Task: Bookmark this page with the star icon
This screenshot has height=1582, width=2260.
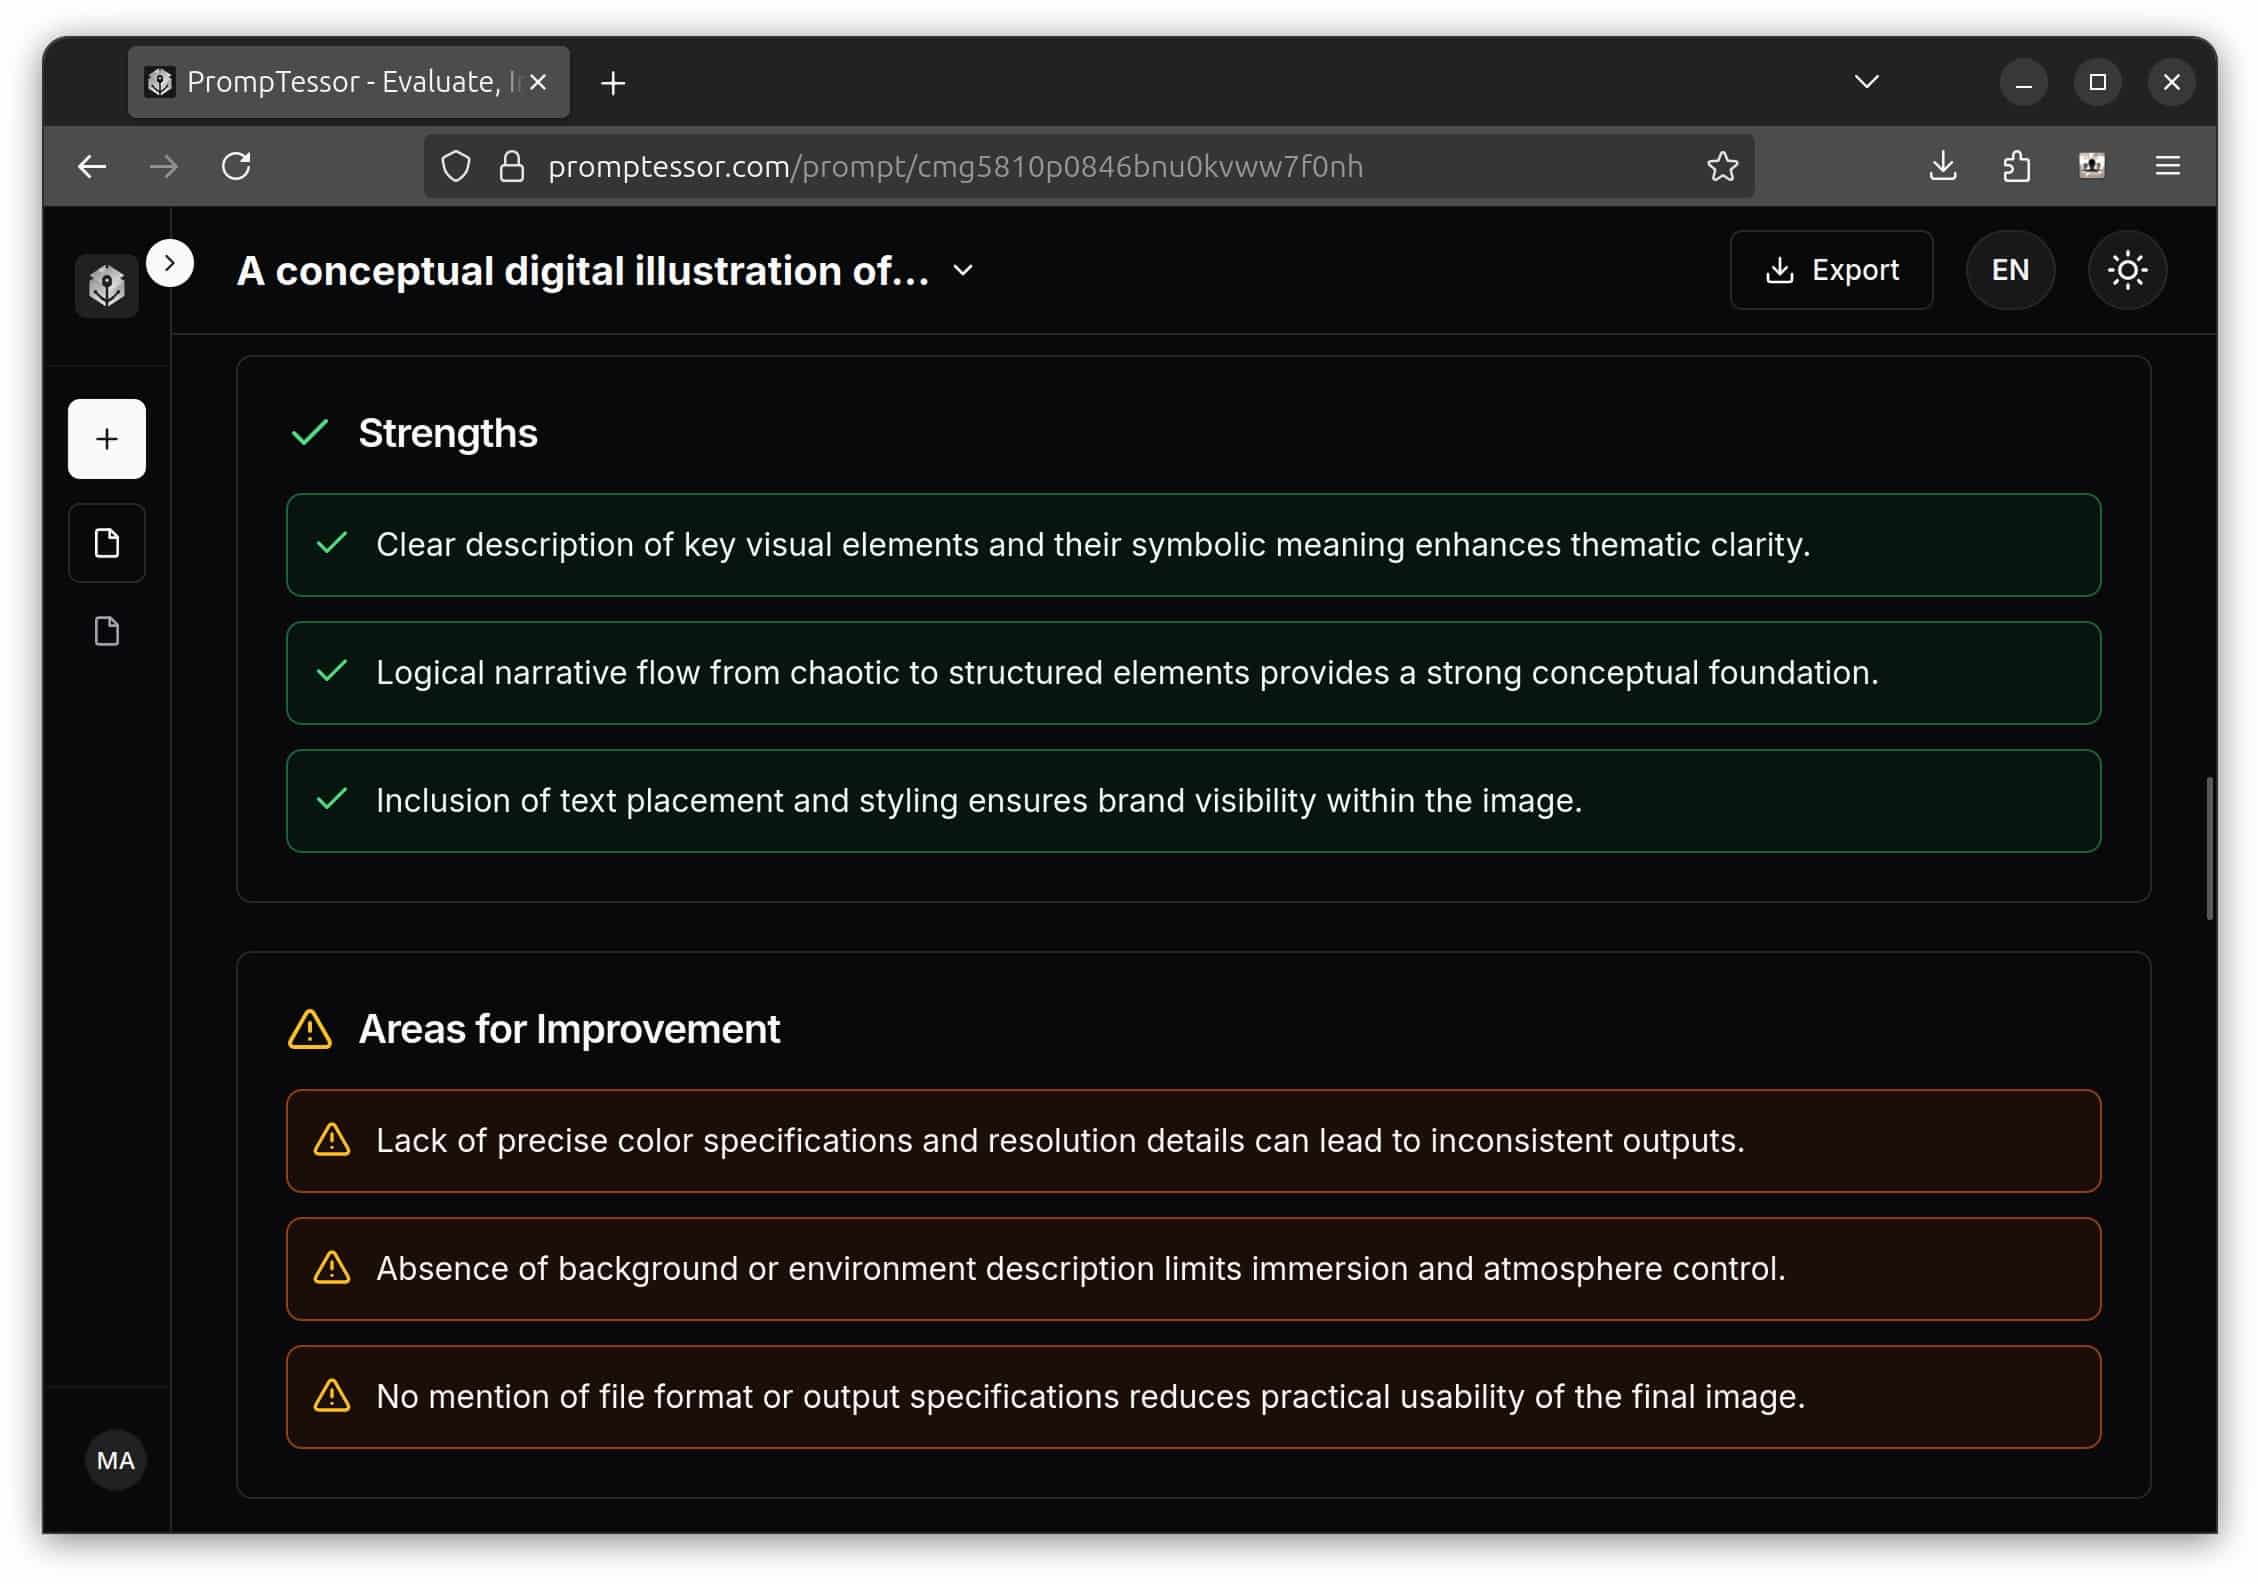Action: [x=1722, y=166]
